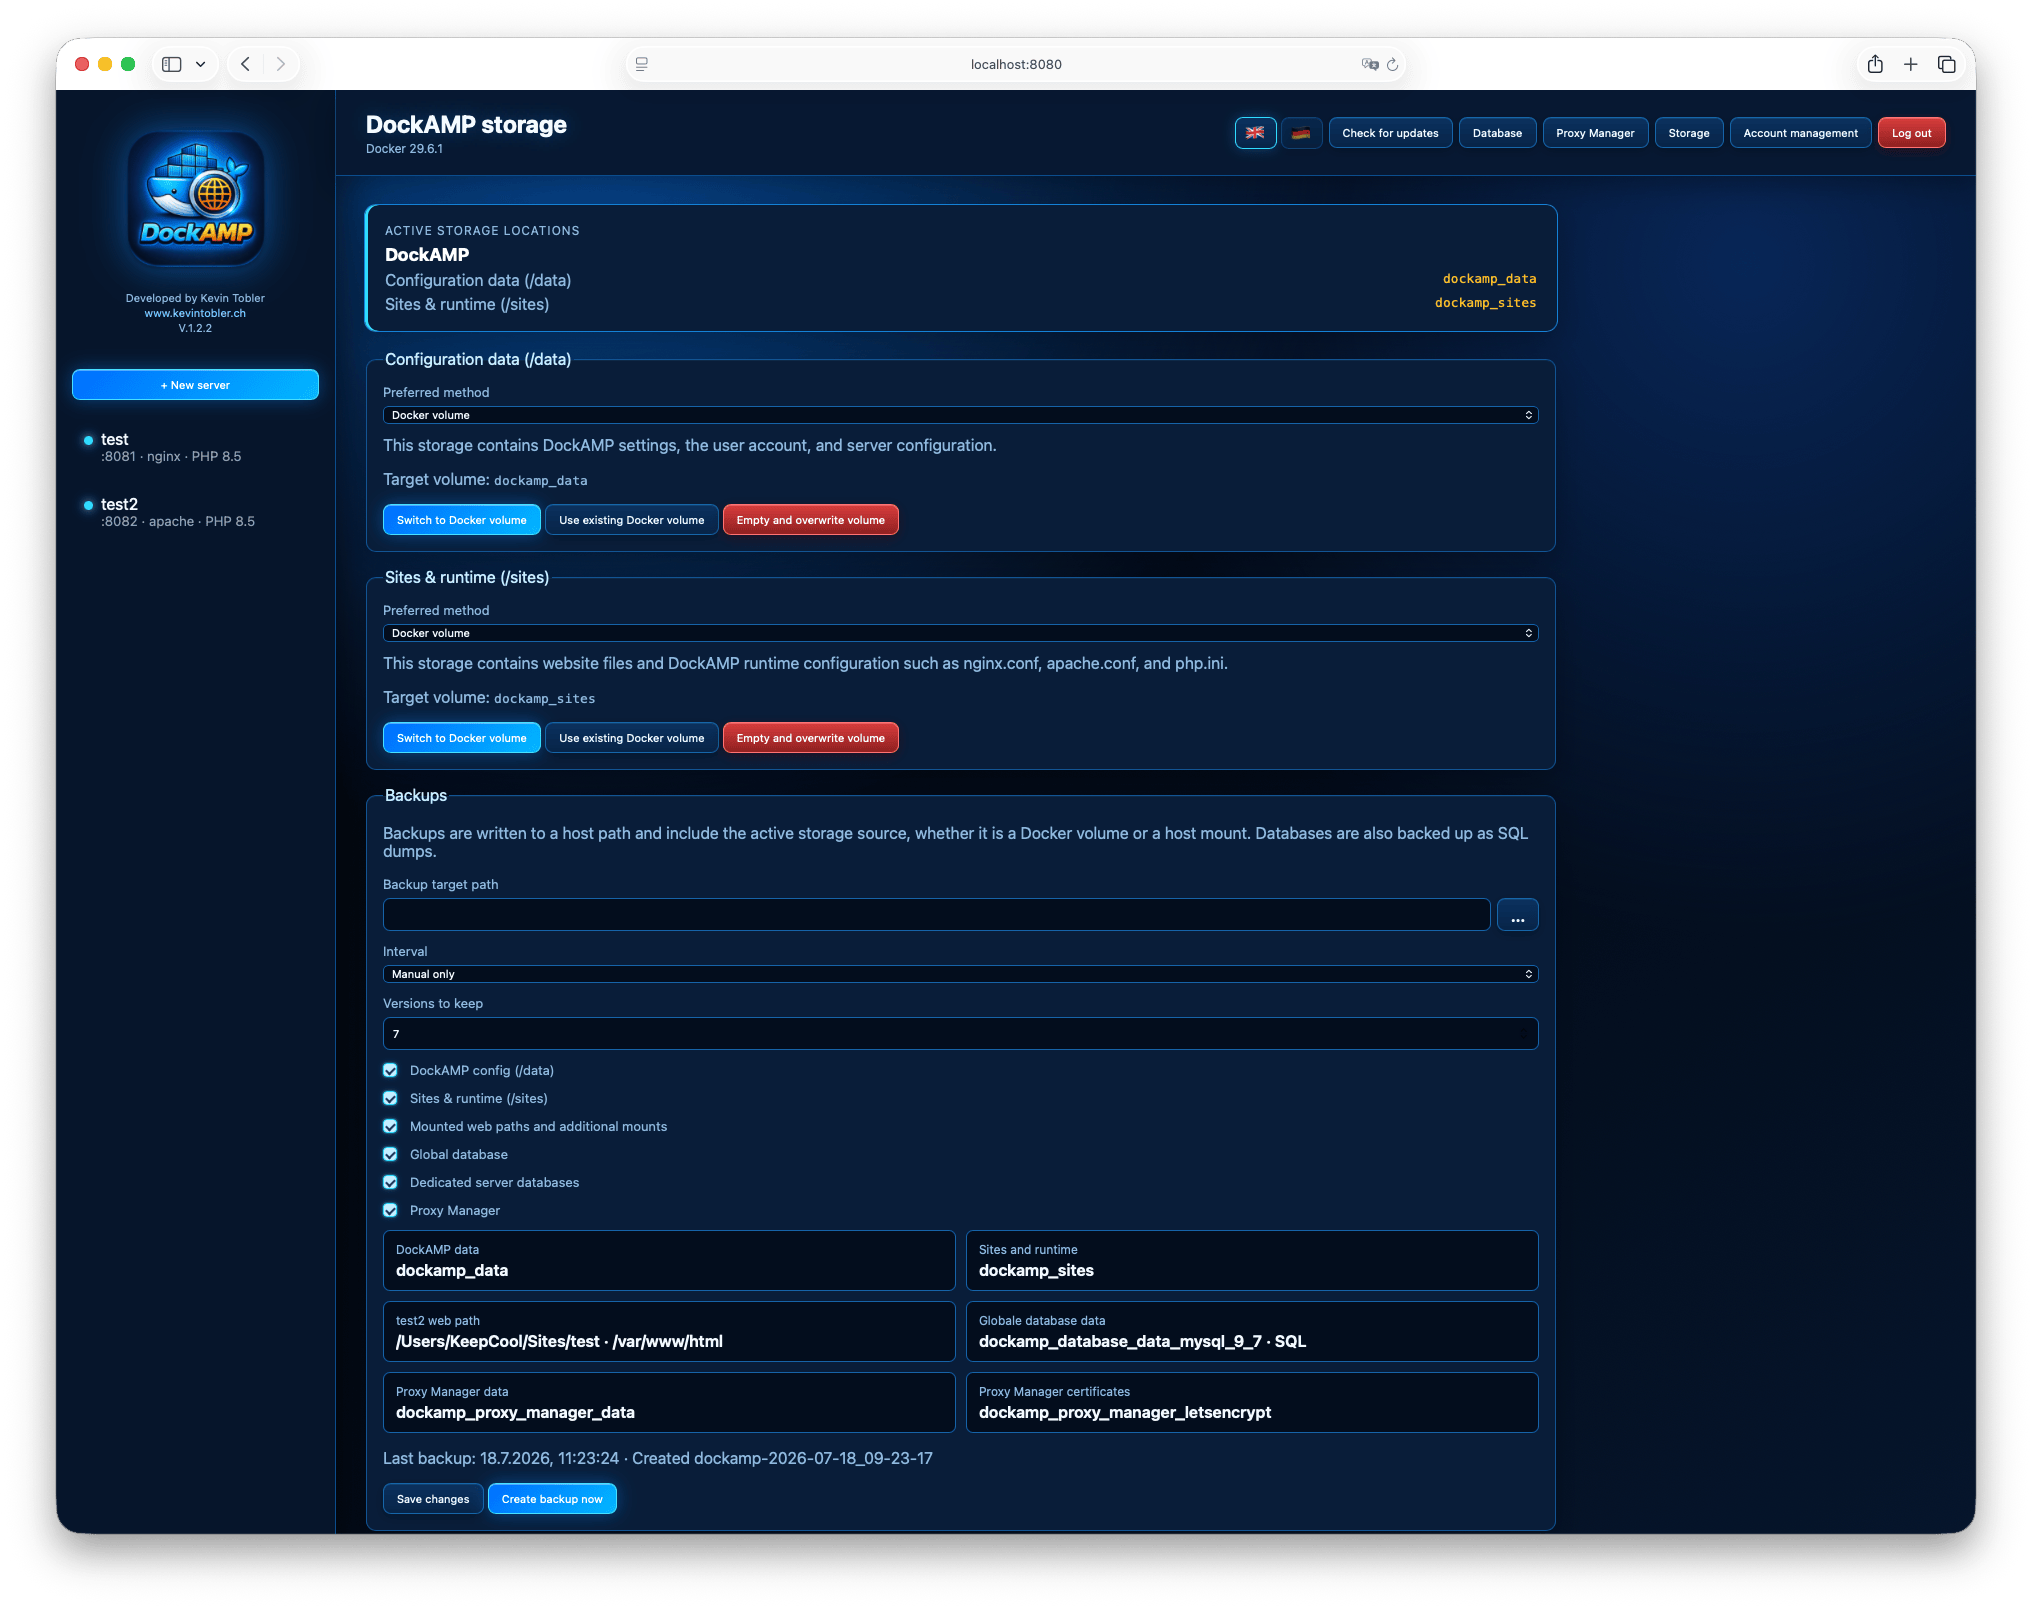Browse for backup target path
This screenshot has width=2032, height=1608.
pyautogui.click(x=1517, y=915)
